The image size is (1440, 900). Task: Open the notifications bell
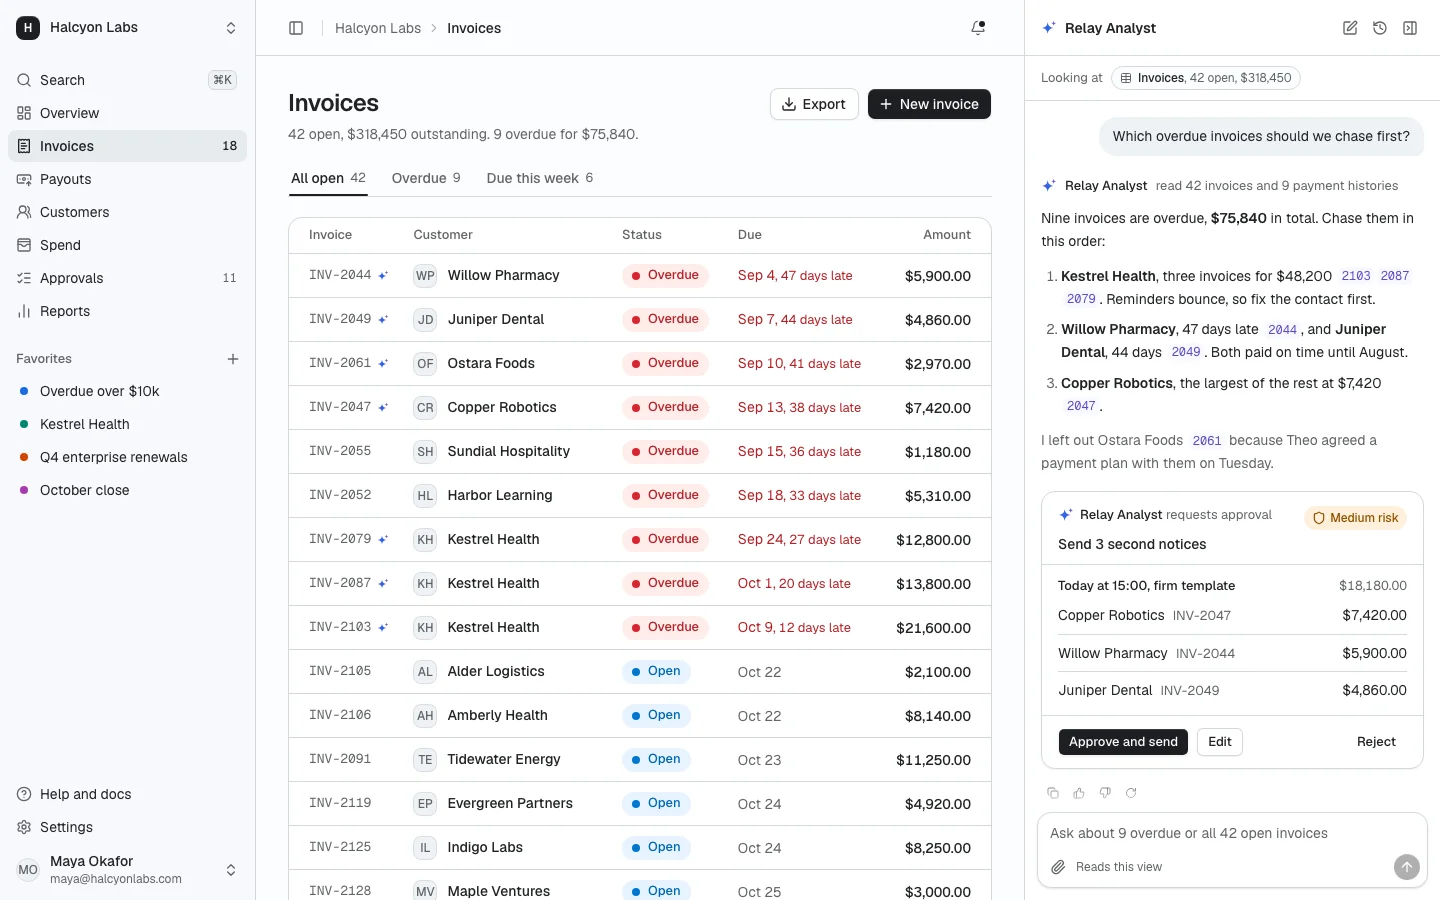click(x=978, y=28)
